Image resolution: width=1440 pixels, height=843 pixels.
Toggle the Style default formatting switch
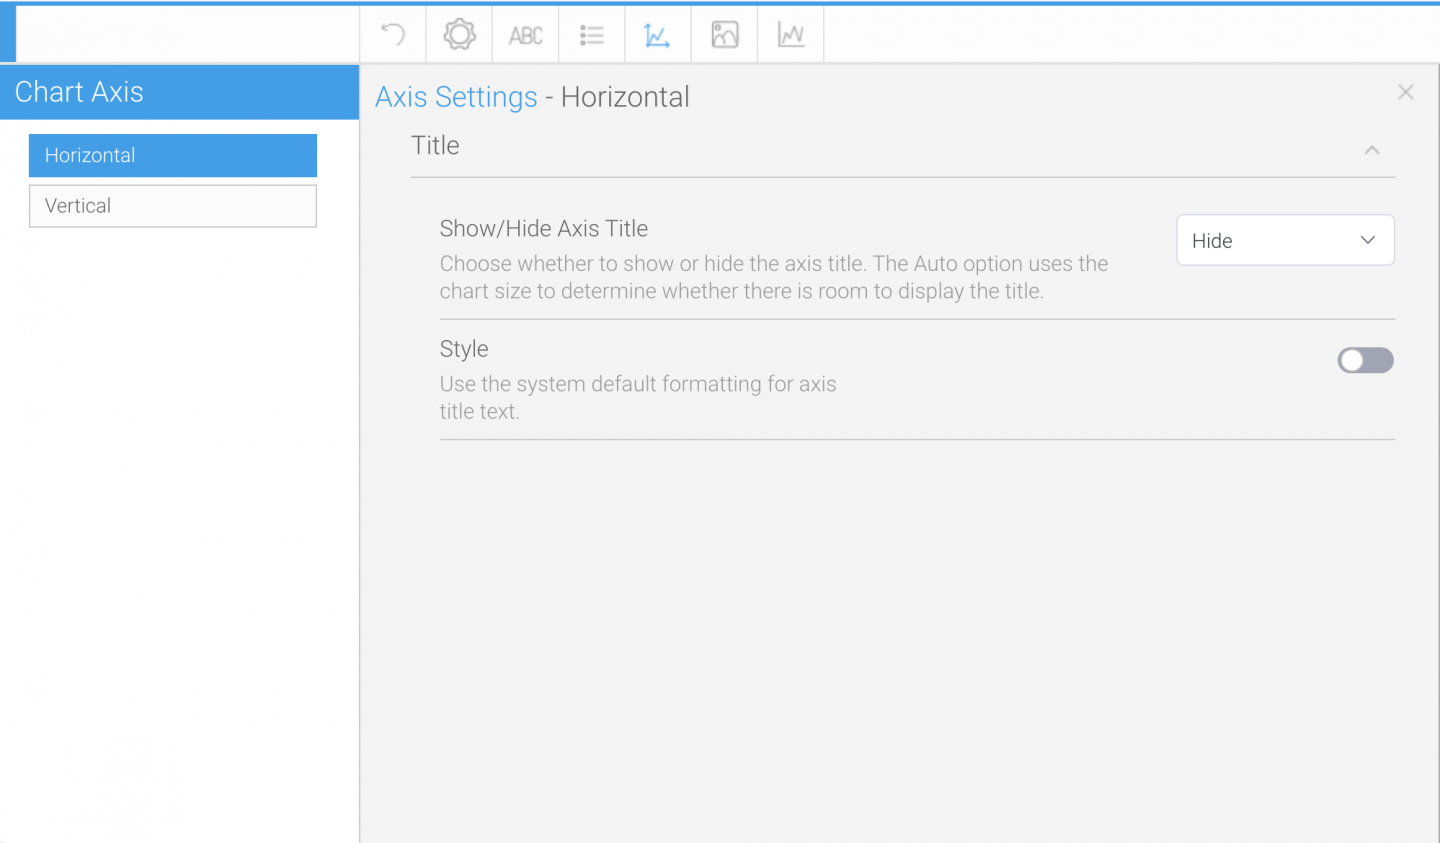[1366, 360]
